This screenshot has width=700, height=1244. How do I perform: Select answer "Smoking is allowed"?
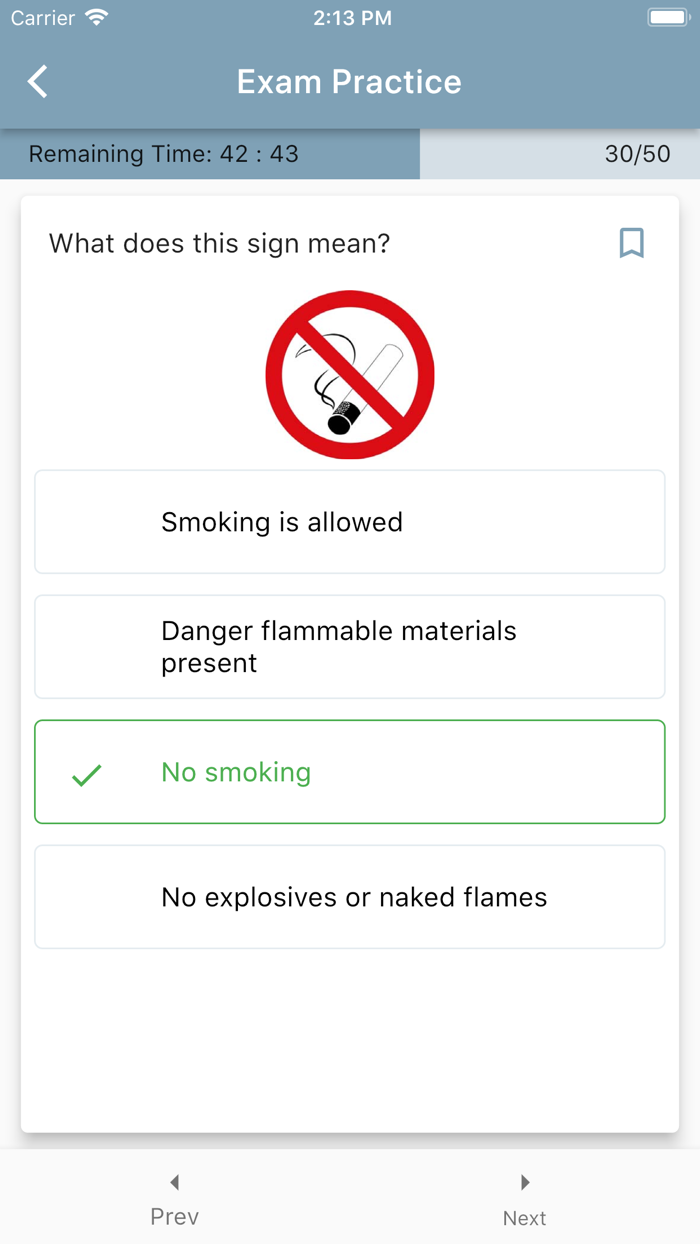tap(350, 522)
